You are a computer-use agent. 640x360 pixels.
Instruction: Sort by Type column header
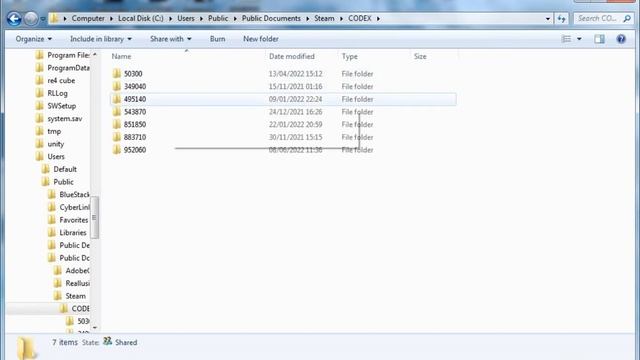tap(349, 56)
